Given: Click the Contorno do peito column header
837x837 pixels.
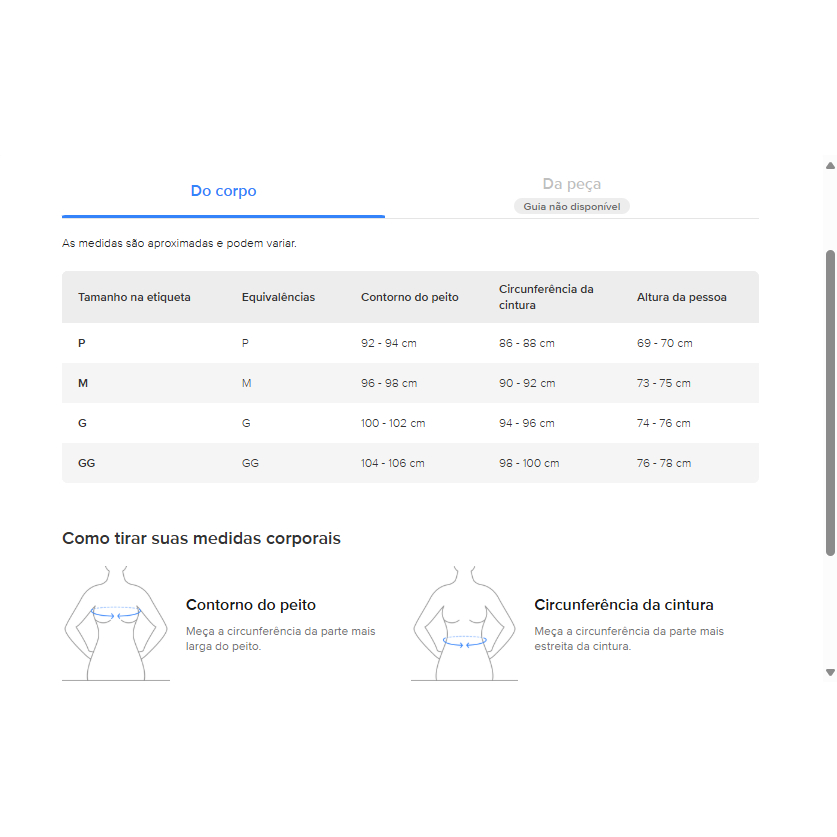Looking at the screenshot, I should point(410,297).
